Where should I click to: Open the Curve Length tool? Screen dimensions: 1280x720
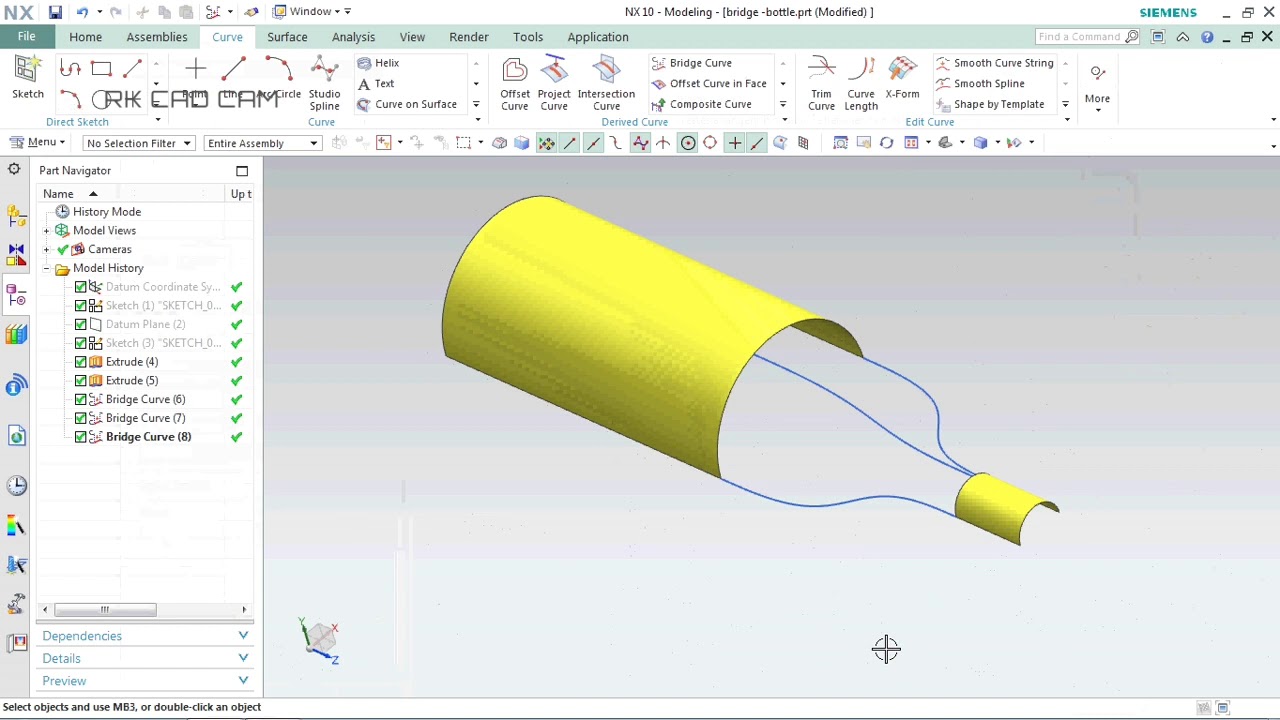point(861,84)
